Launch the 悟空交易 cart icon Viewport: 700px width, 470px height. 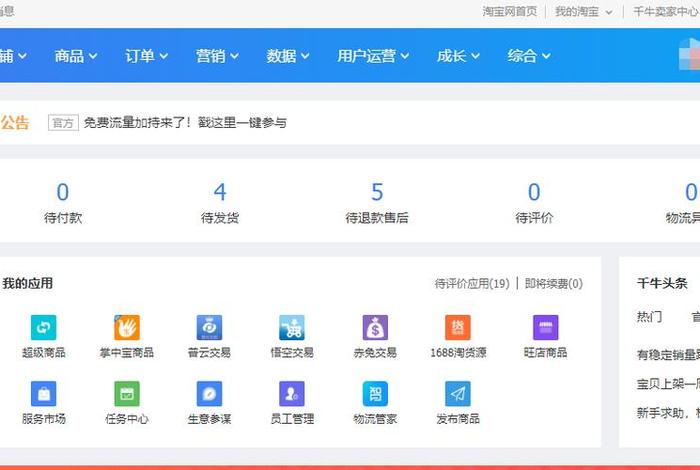coord(292,328)
